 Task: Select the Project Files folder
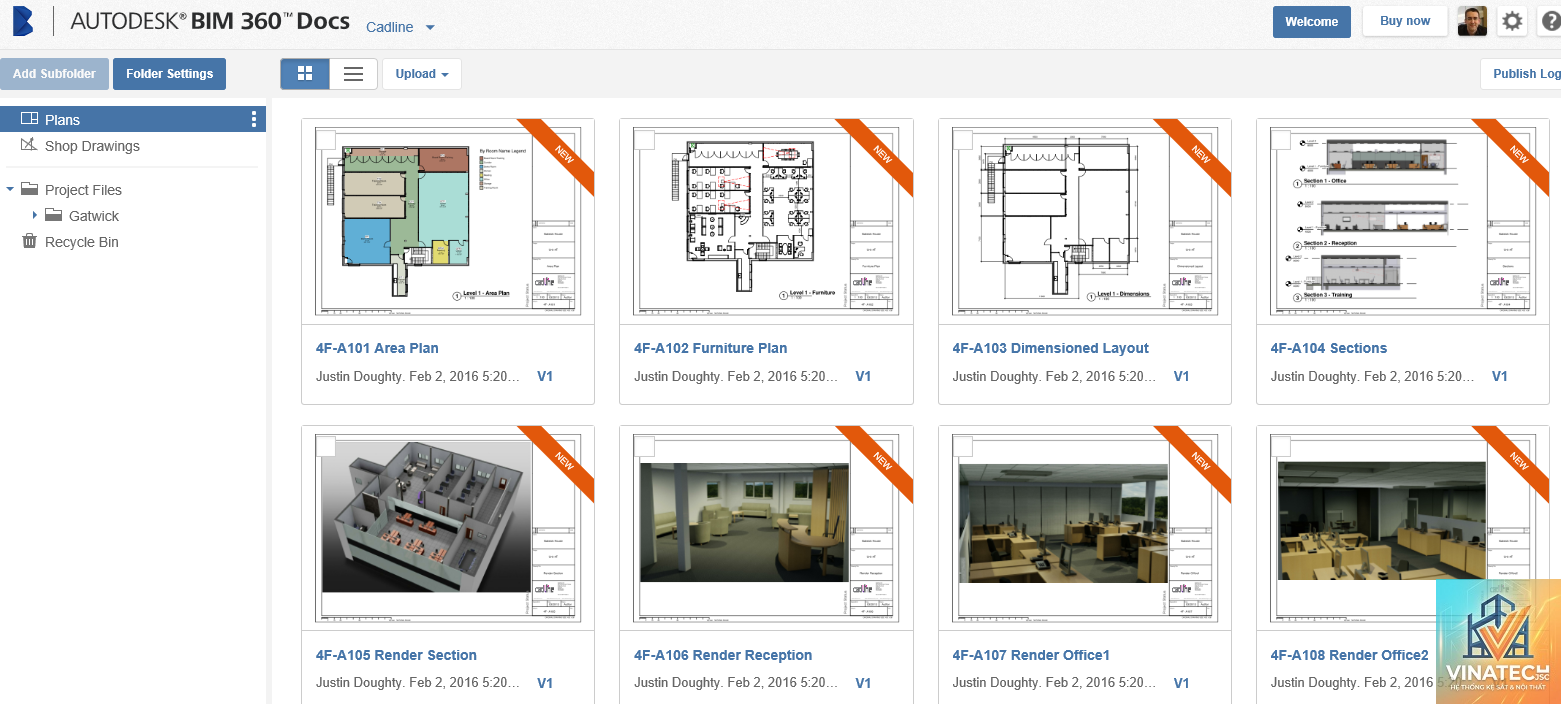coord(83,189)
